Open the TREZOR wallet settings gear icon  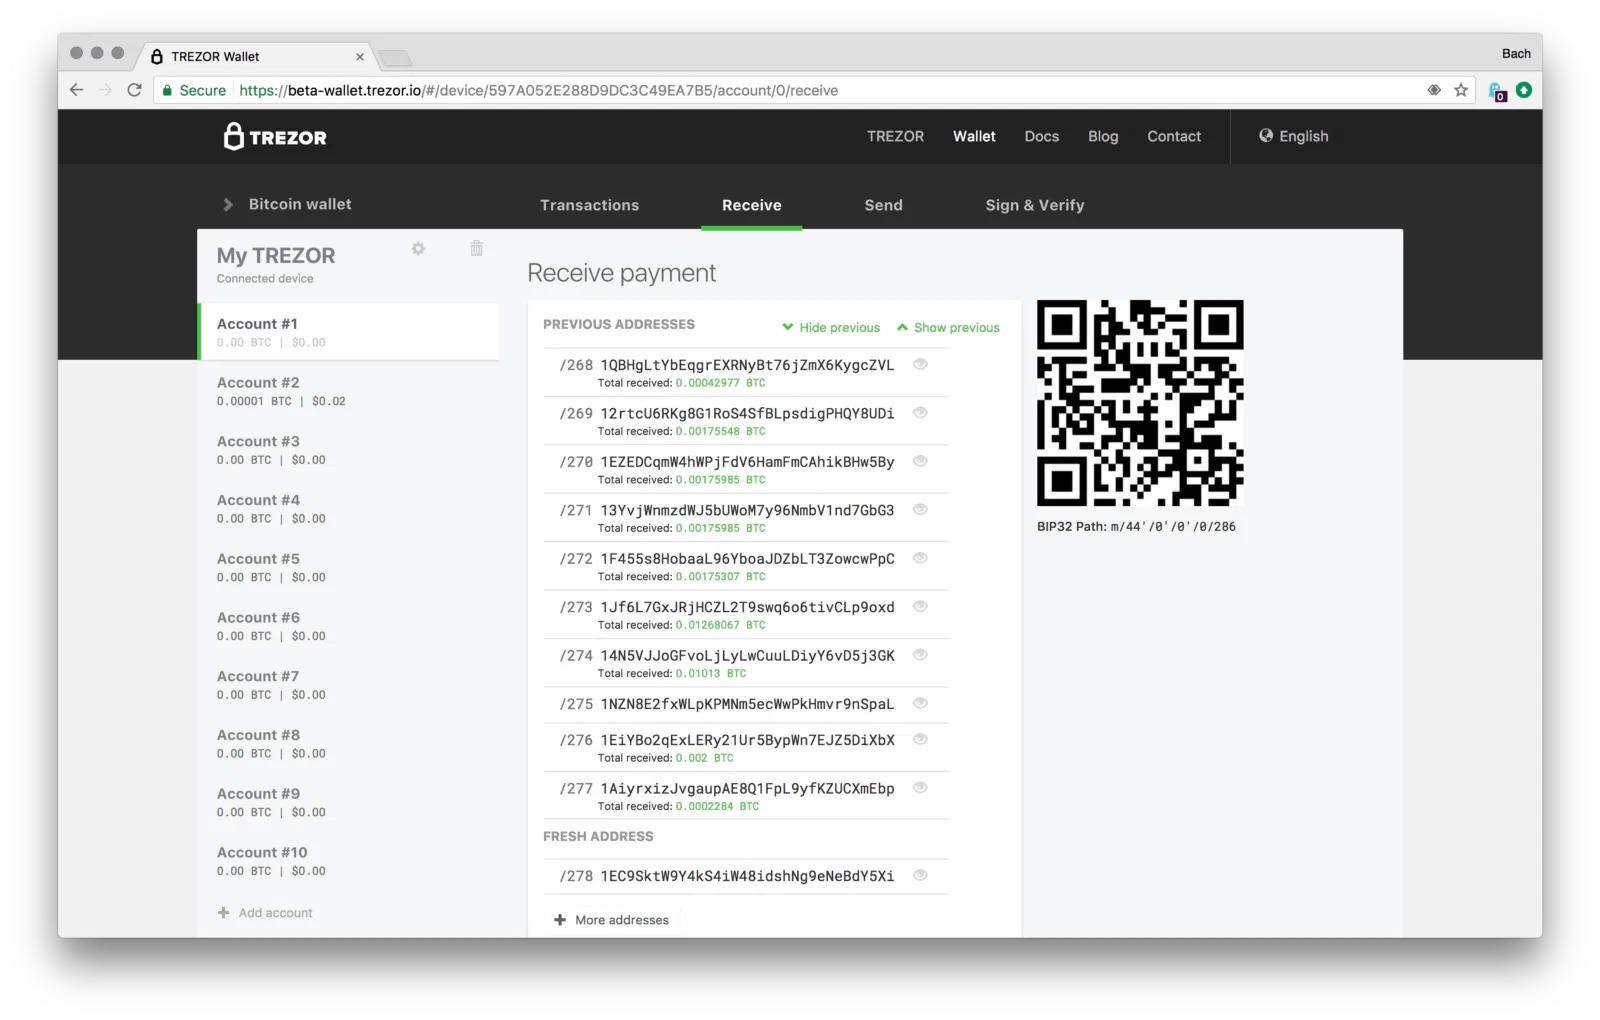[x=418, y=248]
